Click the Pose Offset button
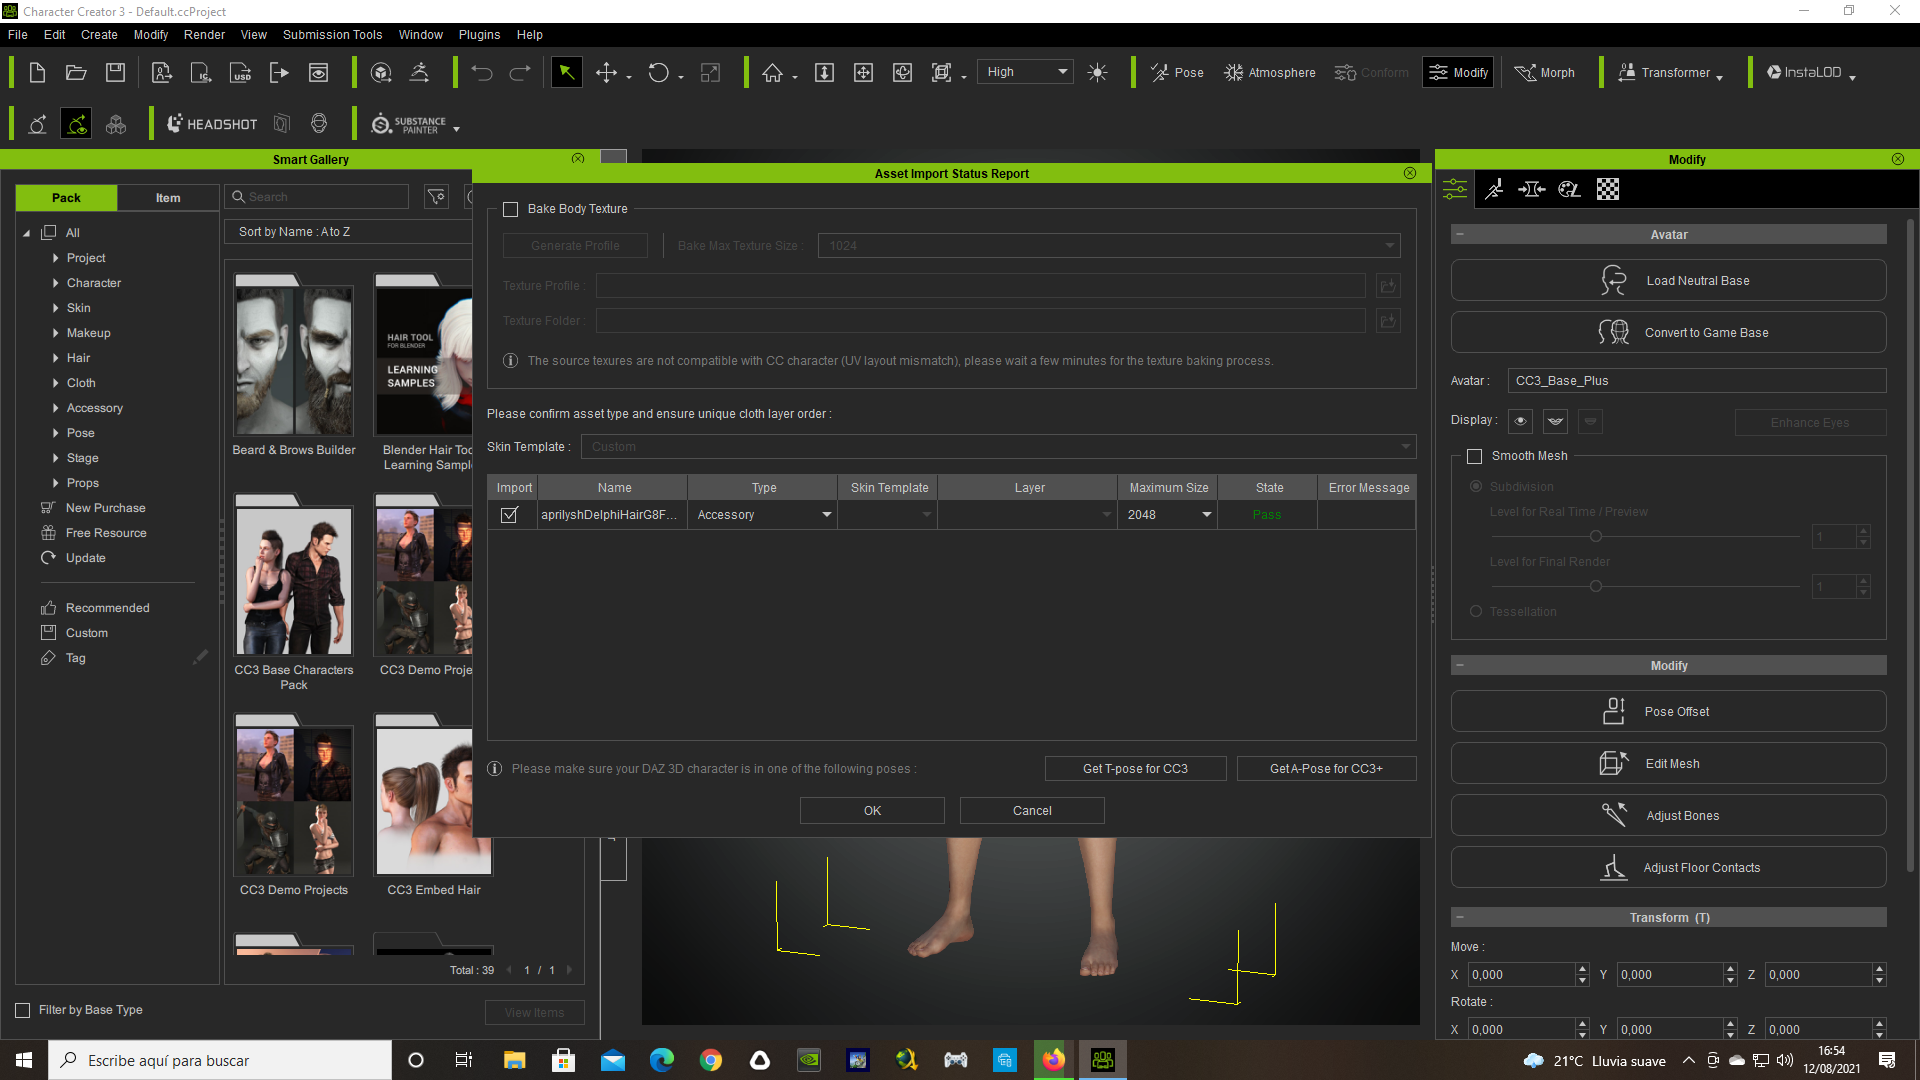The image size is (1920, 1080). [x=1668, y=711]
